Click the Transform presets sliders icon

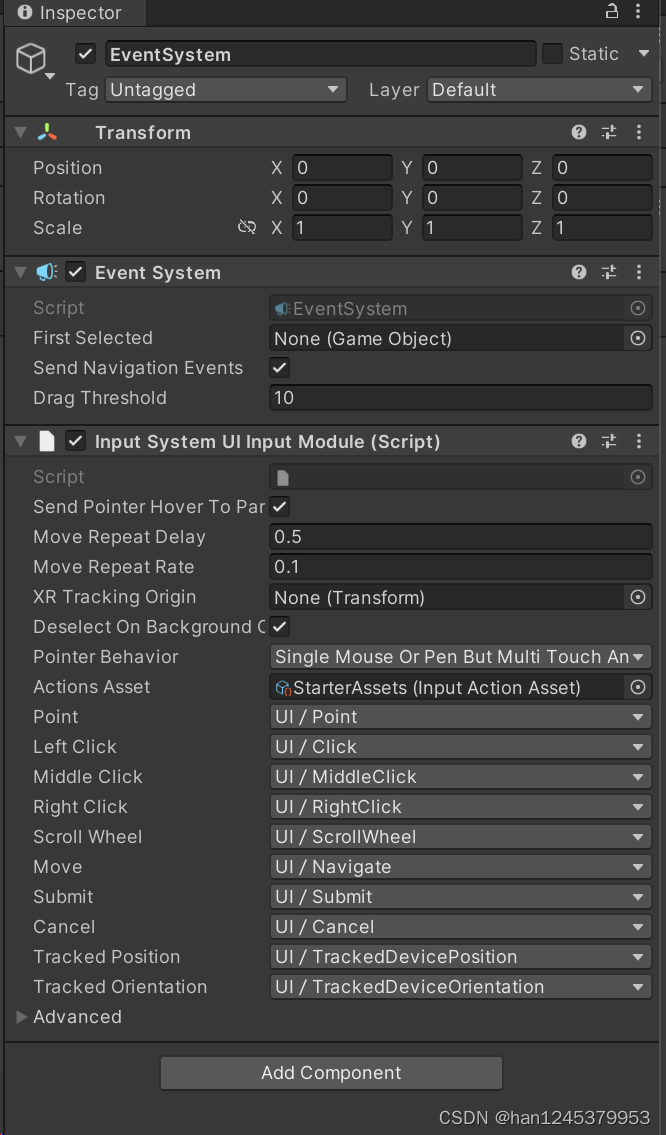608,132
